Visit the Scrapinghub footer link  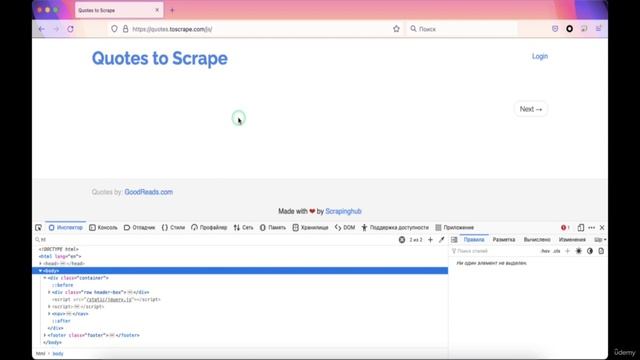(x=343, y=211)
